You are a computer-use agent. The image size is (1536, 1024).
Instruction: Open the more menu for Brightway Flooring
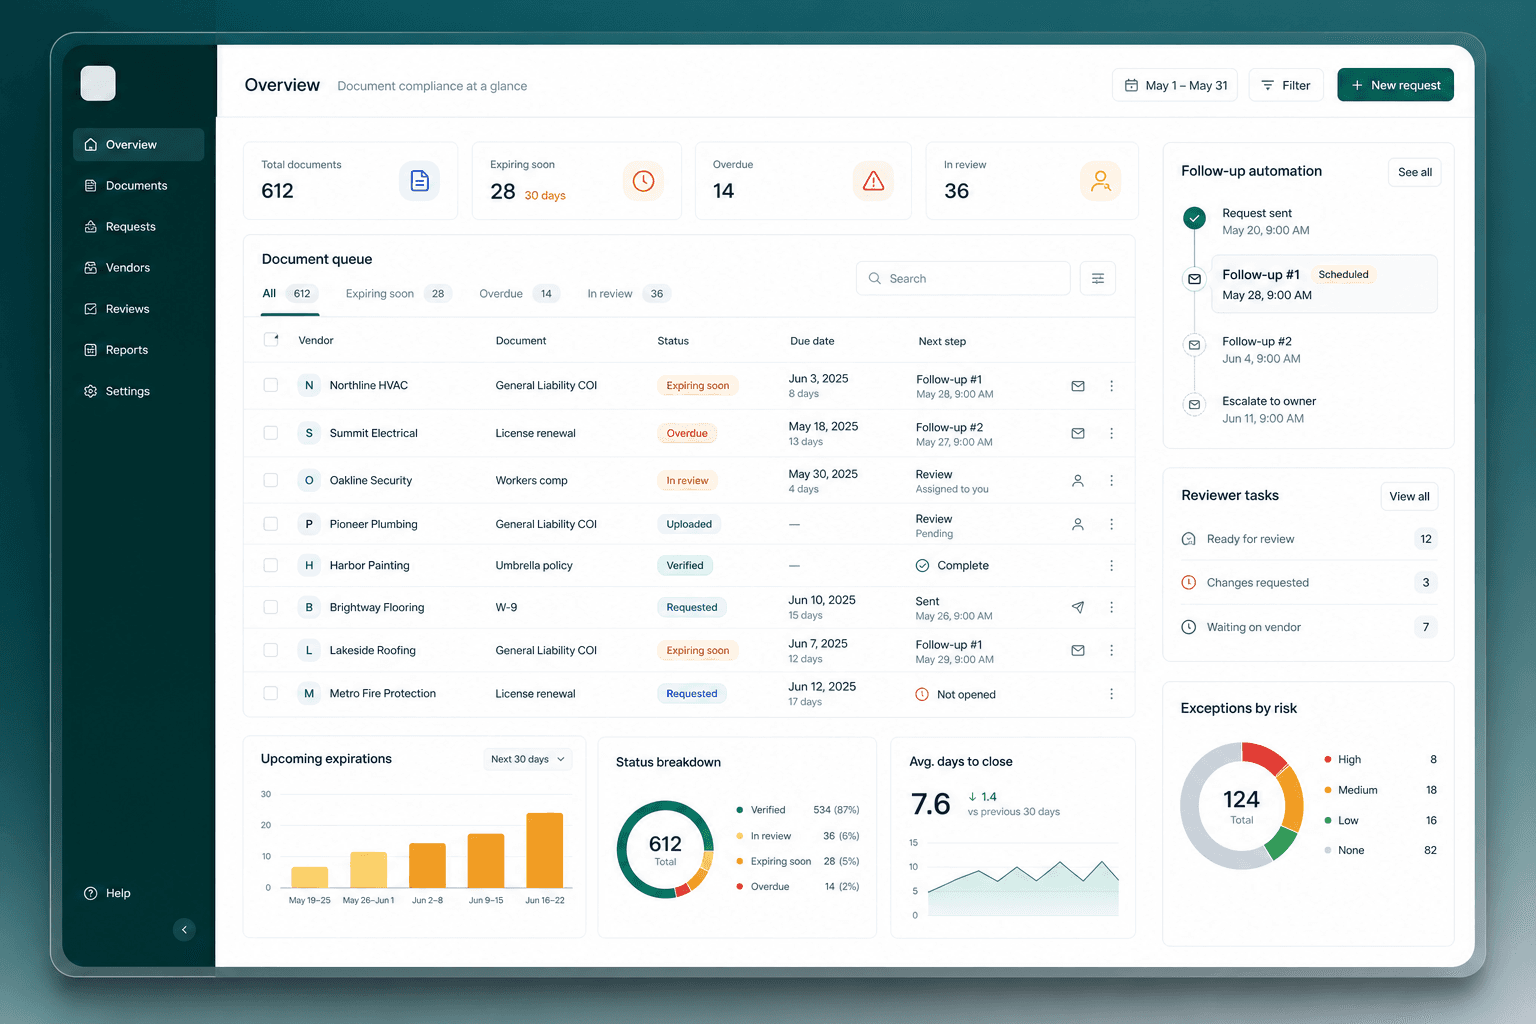(x=1111, y=607)
